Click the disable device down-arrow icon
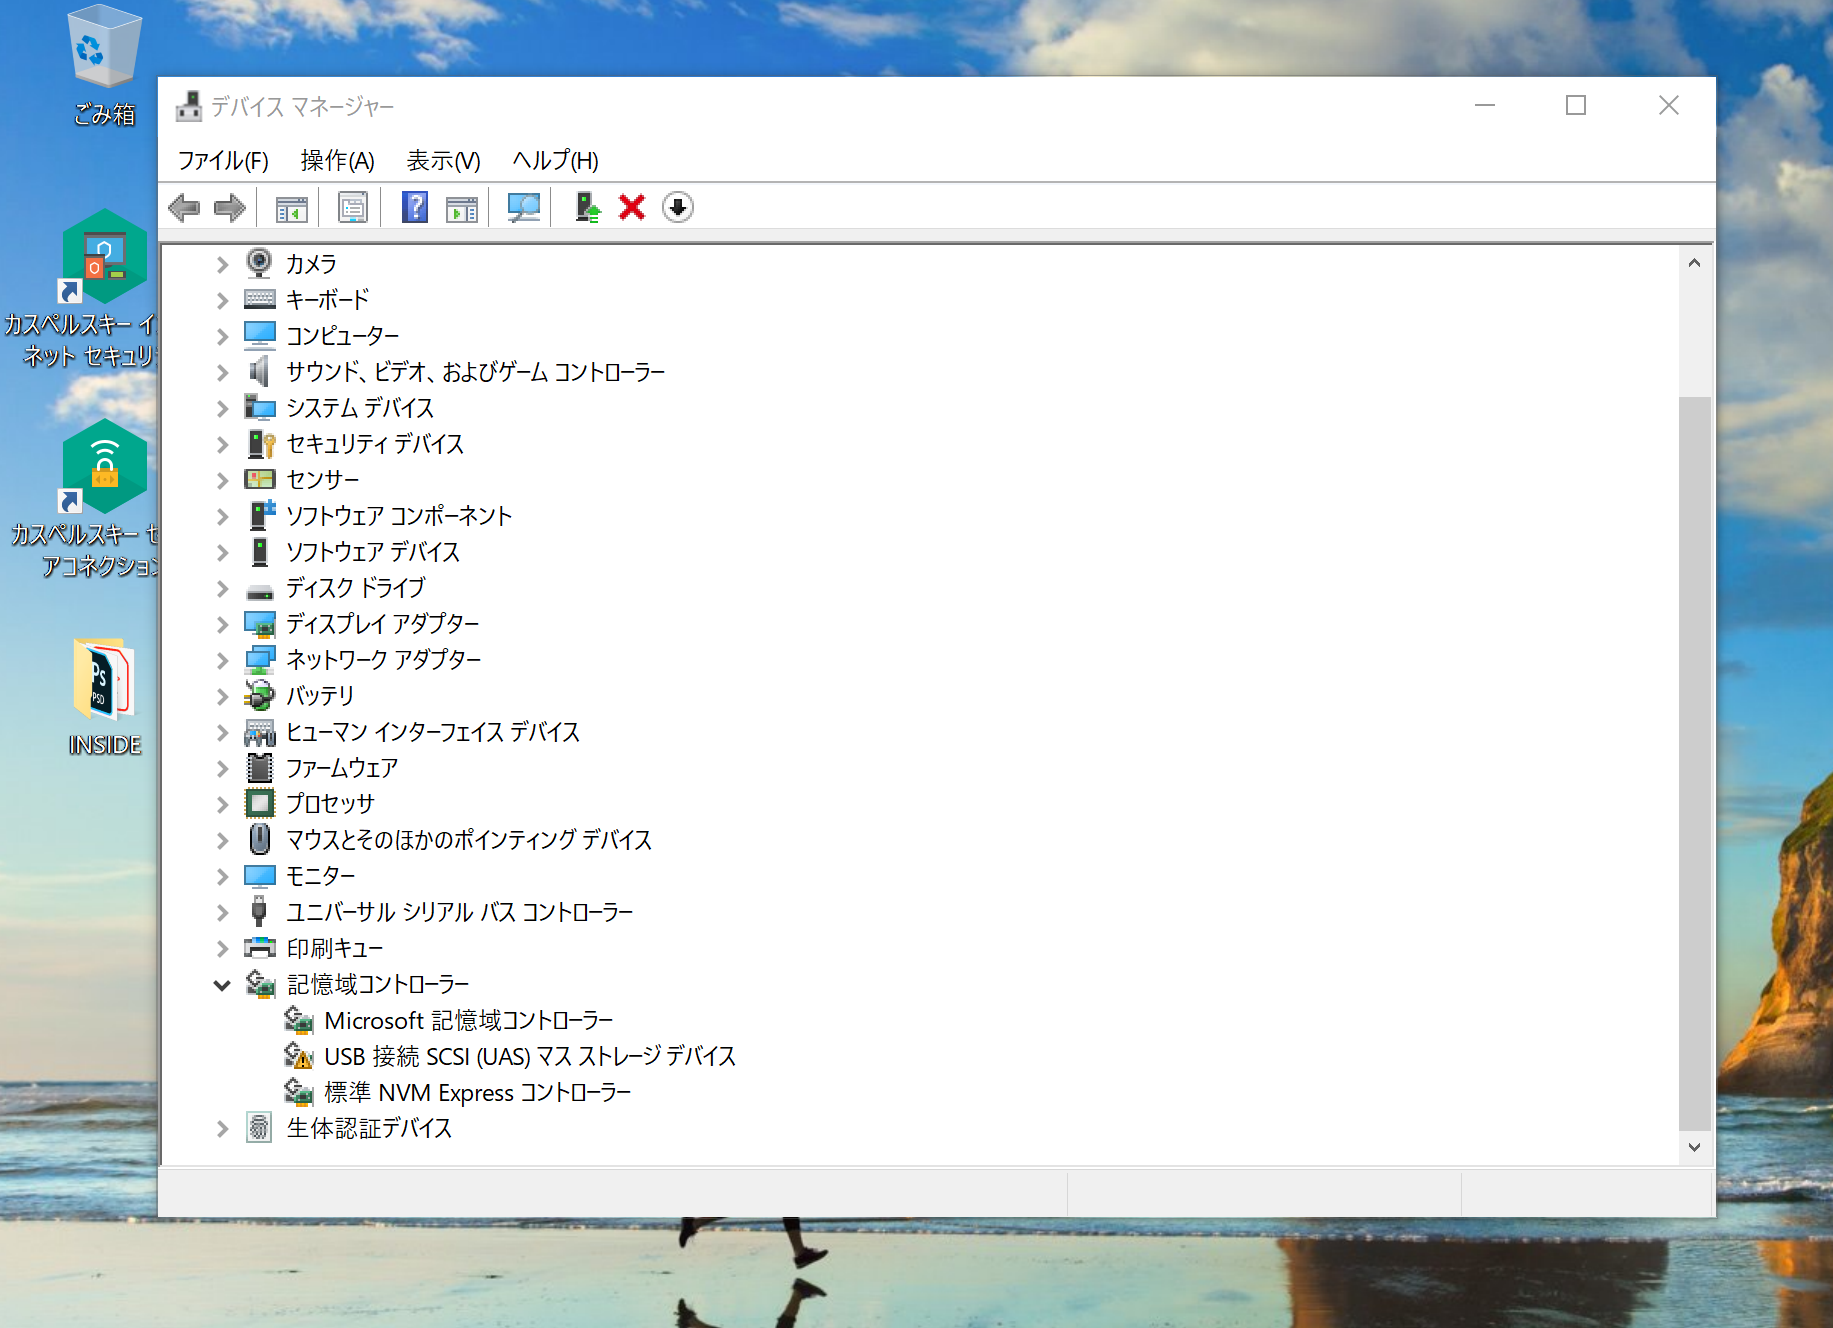Image resolution: width=1833 pixels, height=1328 pixels. (x=677, y=208)
